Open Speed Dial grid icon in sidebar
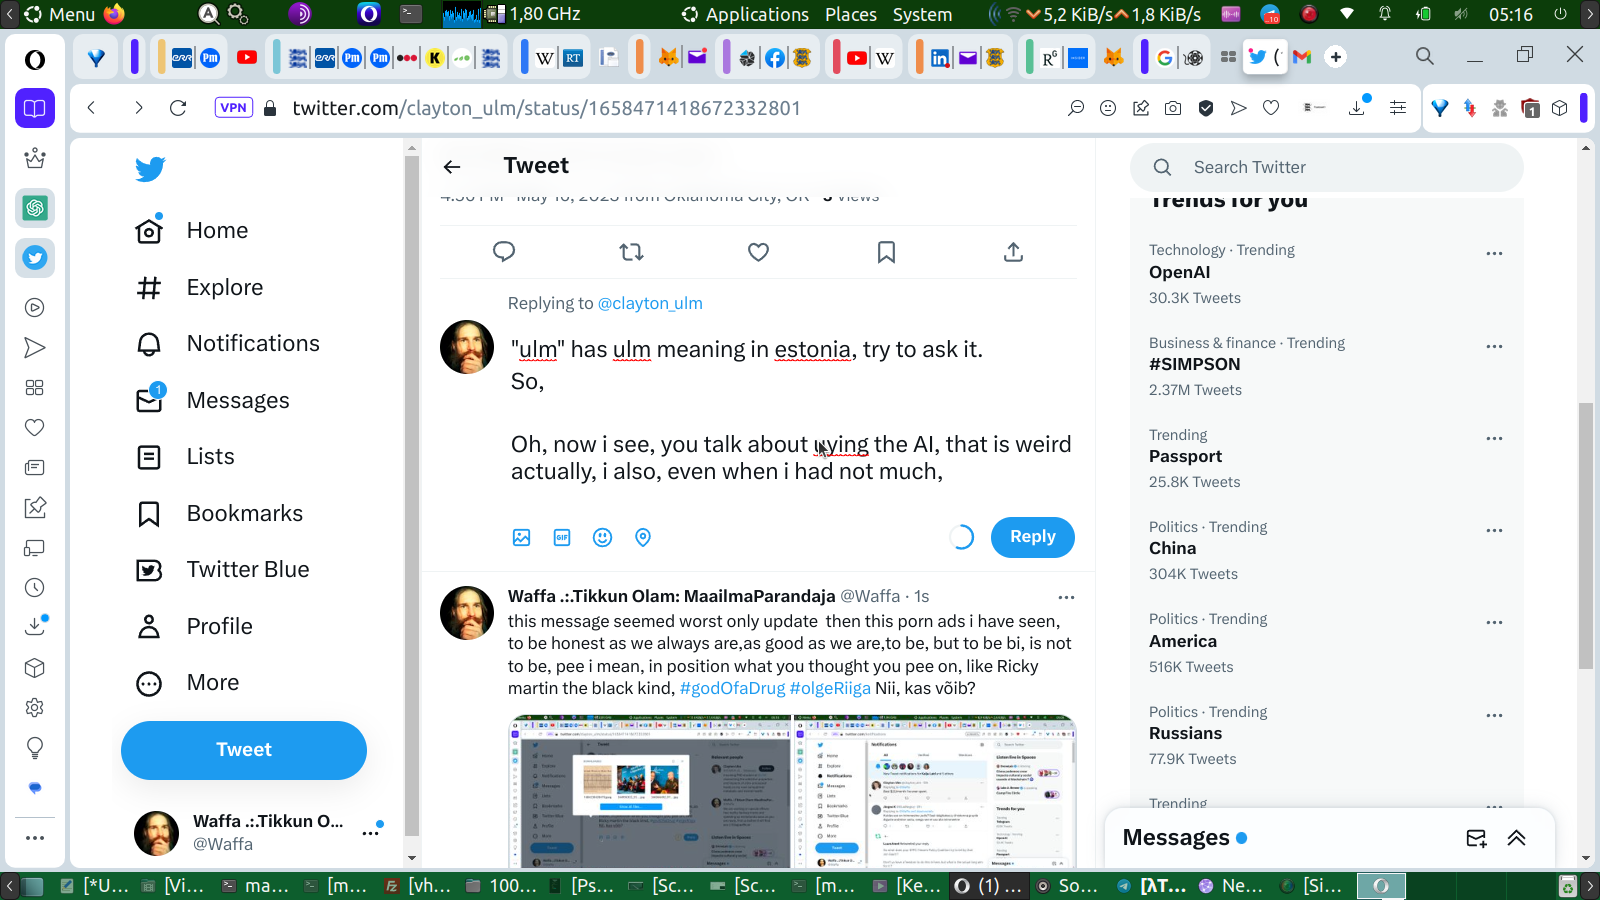This screenshot has width=1600, height=900. pos(35,388)
